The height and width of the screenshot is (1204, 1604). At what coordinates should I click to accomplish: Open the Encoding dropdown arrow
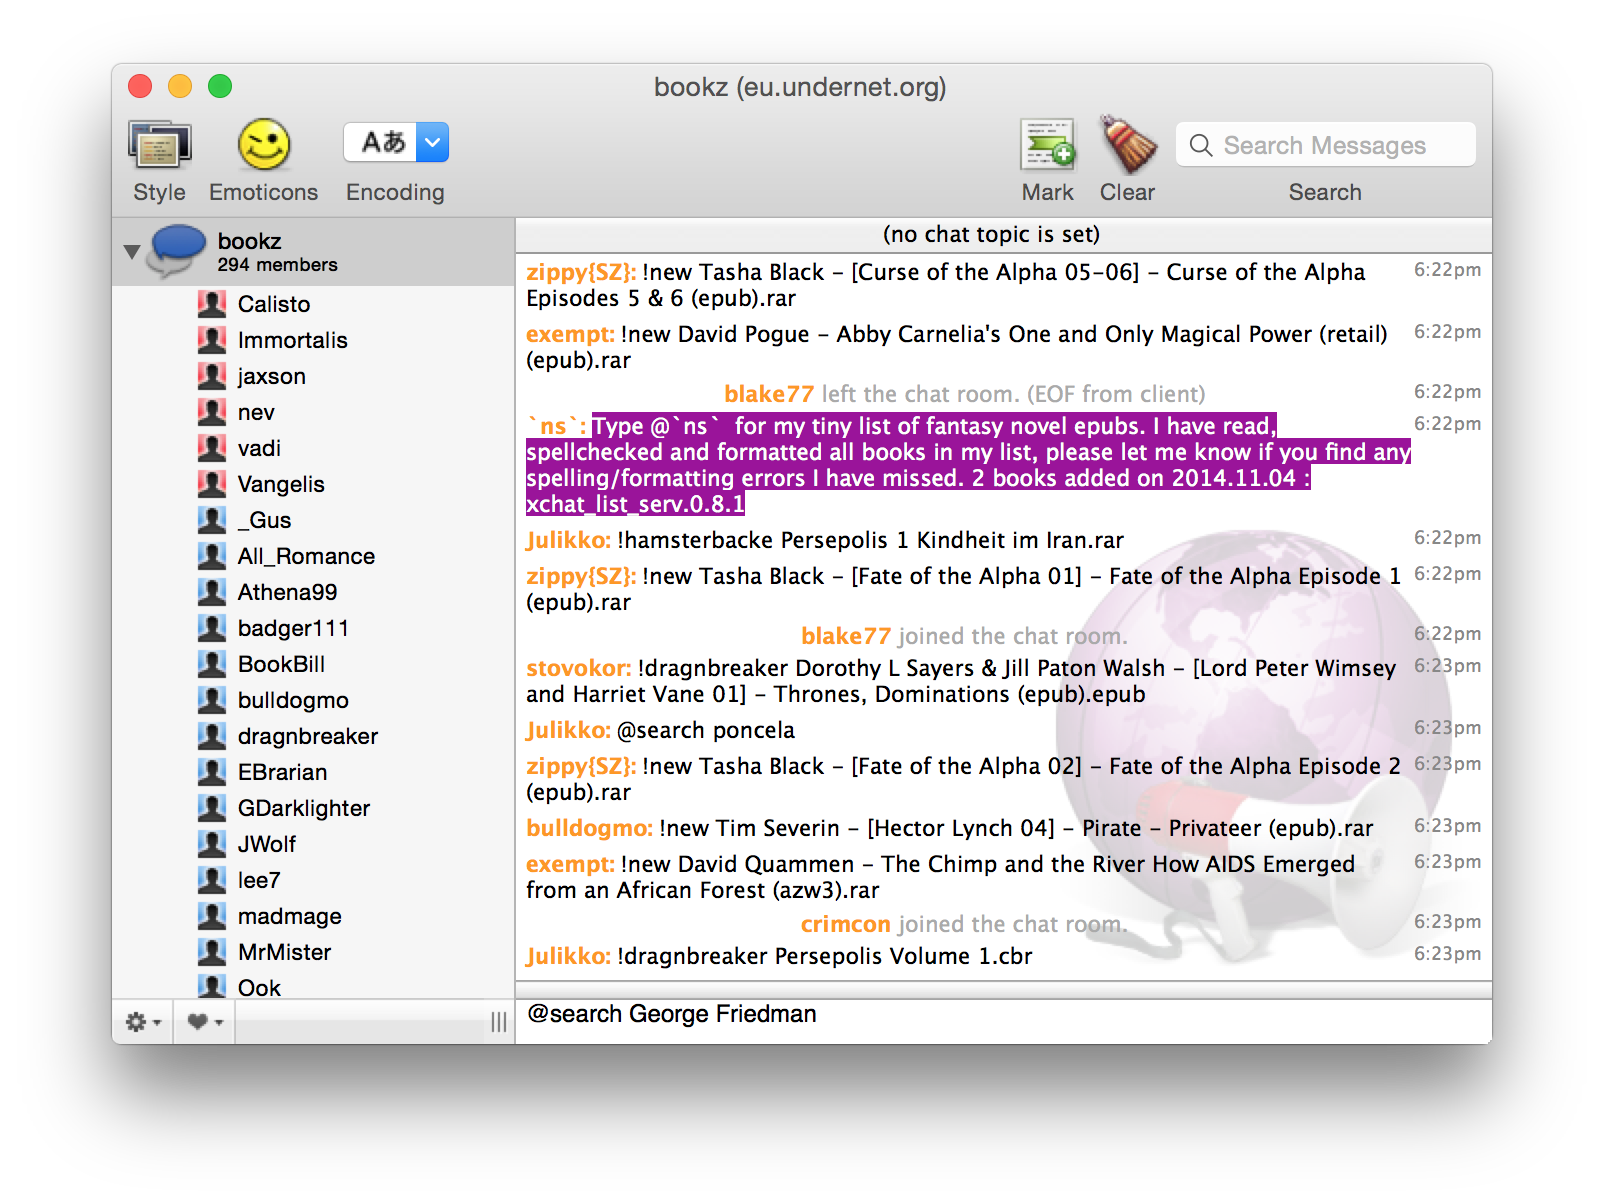pyautogui.click(x=432, y=143)
